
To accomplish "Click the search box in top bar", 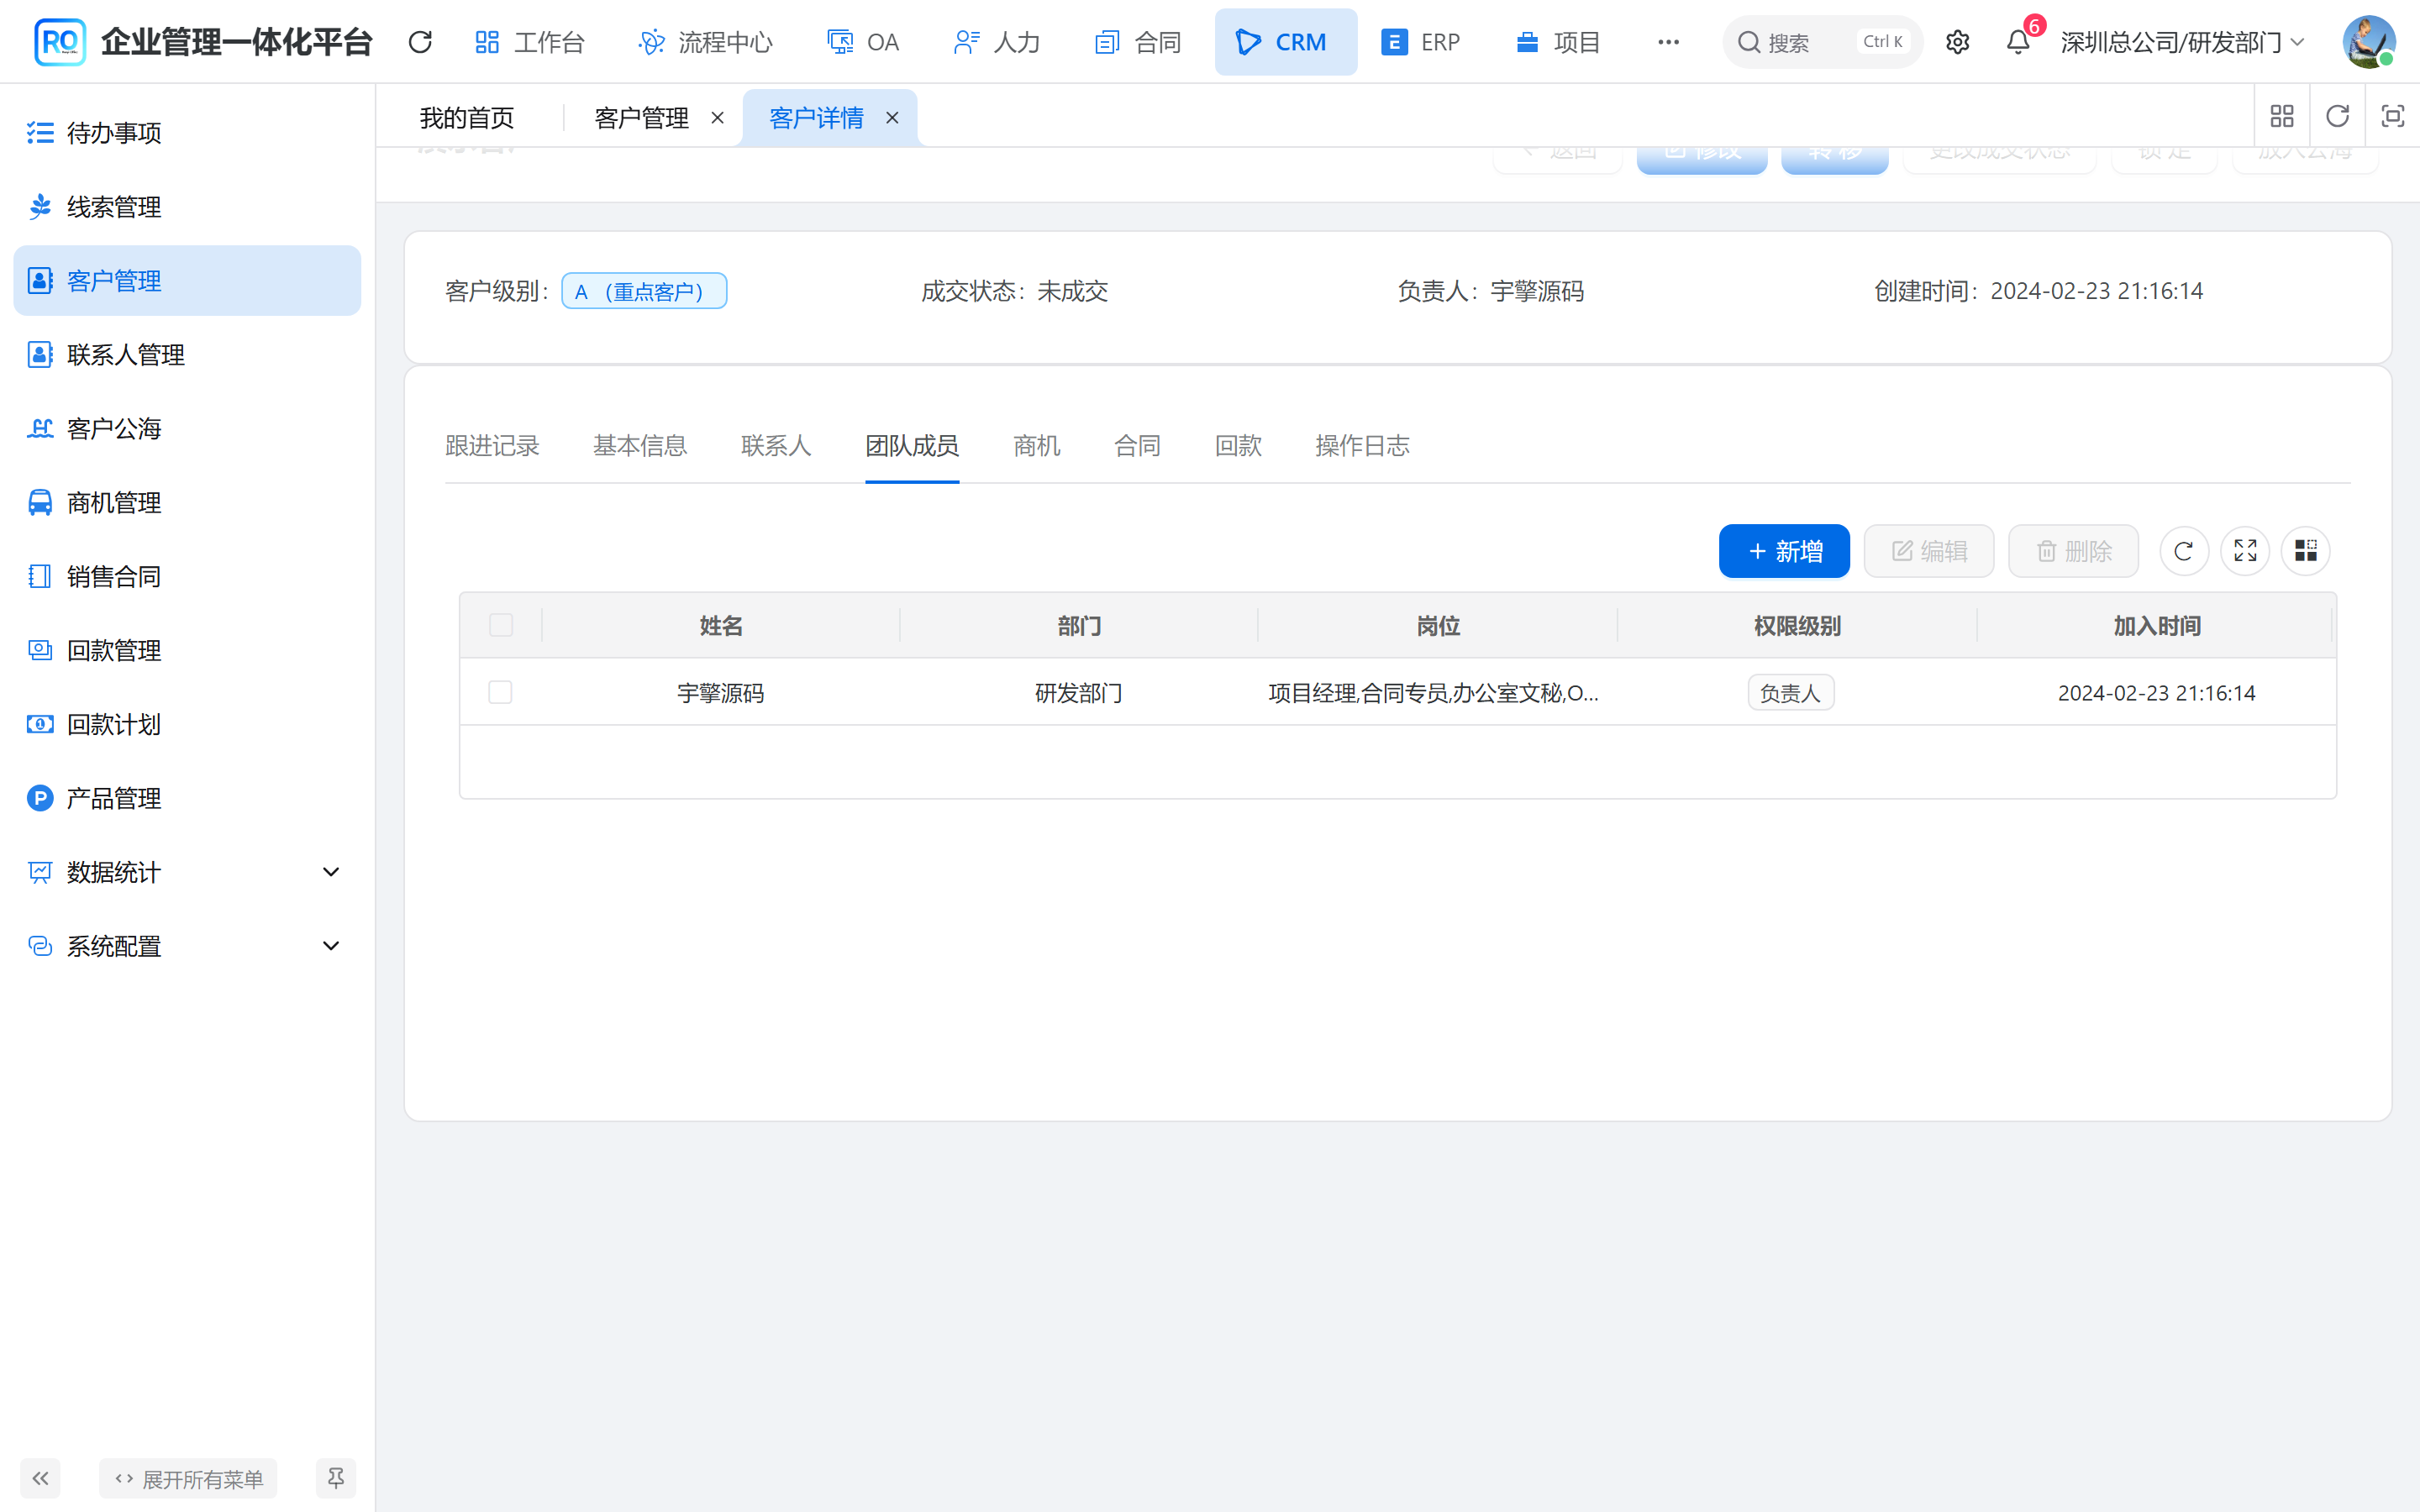I will coord(1822,42).
